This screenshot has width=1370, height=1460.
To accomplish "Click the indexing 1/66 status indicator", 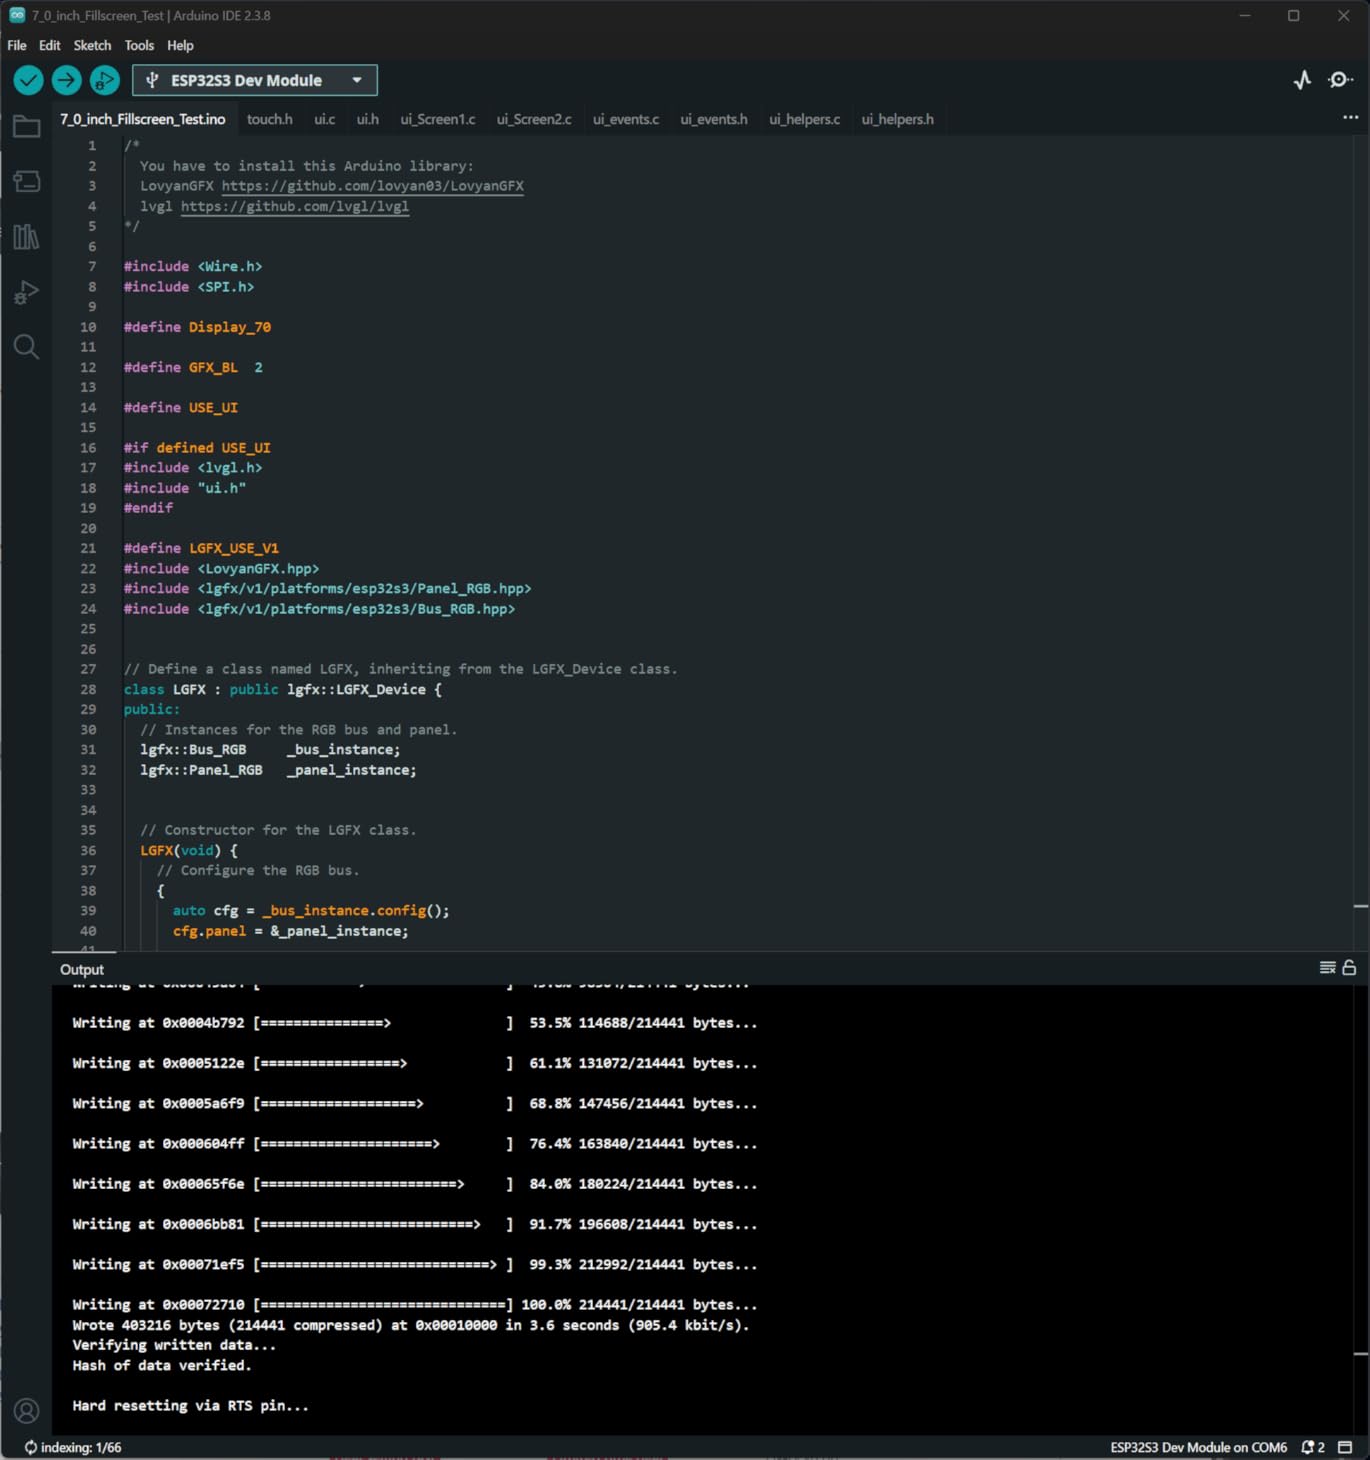I will (x=72, y=1447).
